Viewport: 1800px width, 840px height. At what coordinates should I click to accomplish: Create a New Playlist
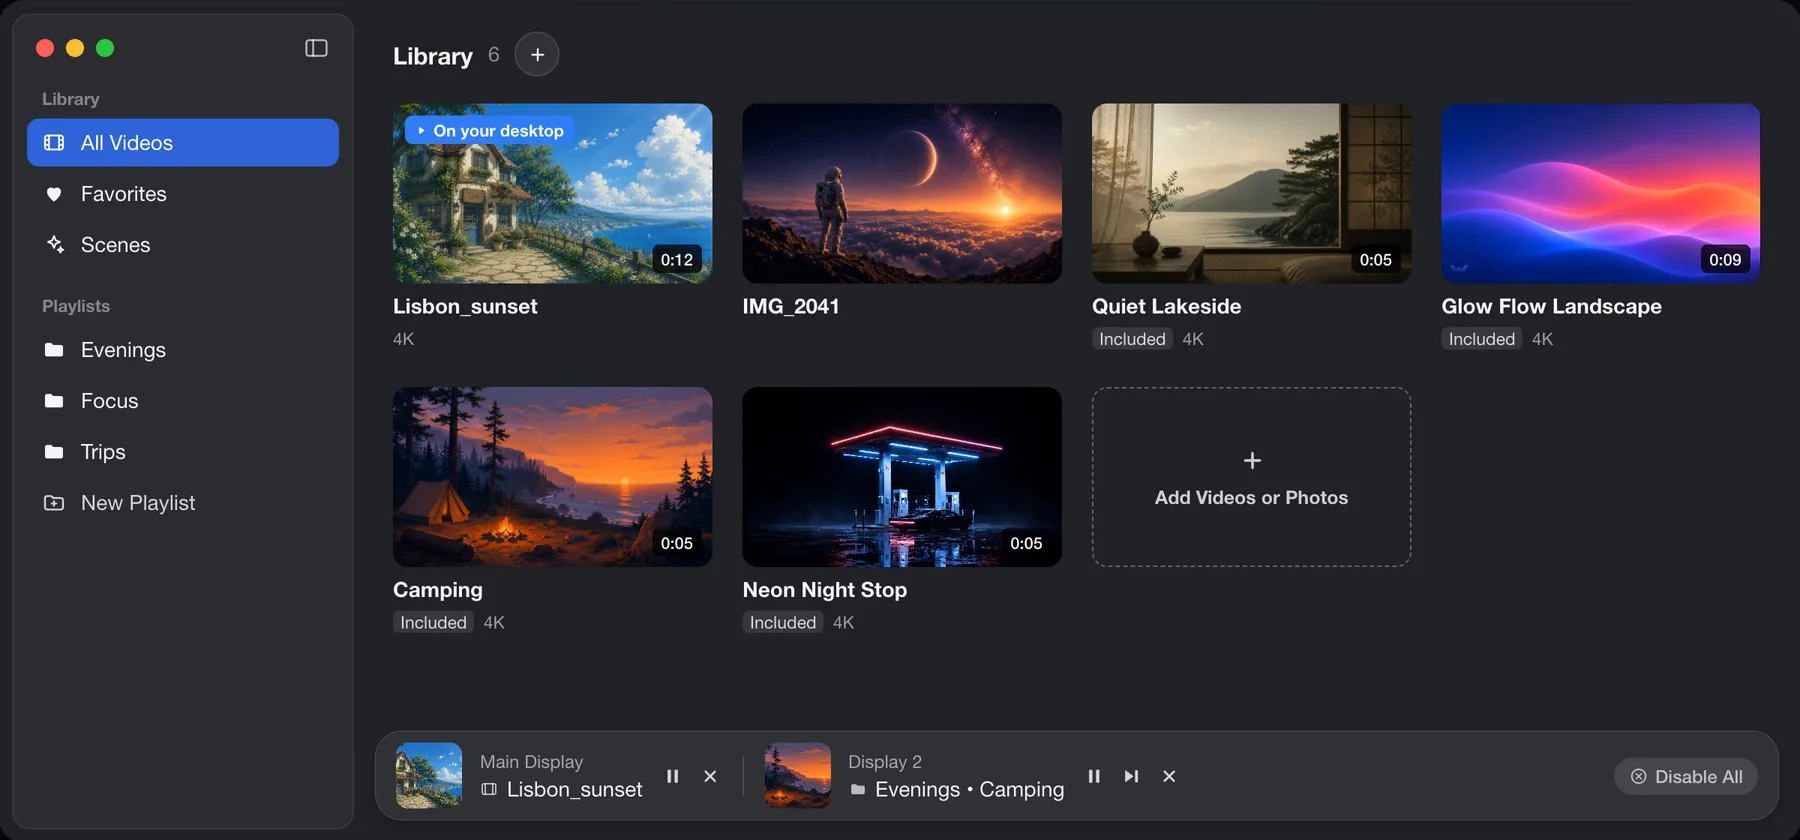(183, 503)
